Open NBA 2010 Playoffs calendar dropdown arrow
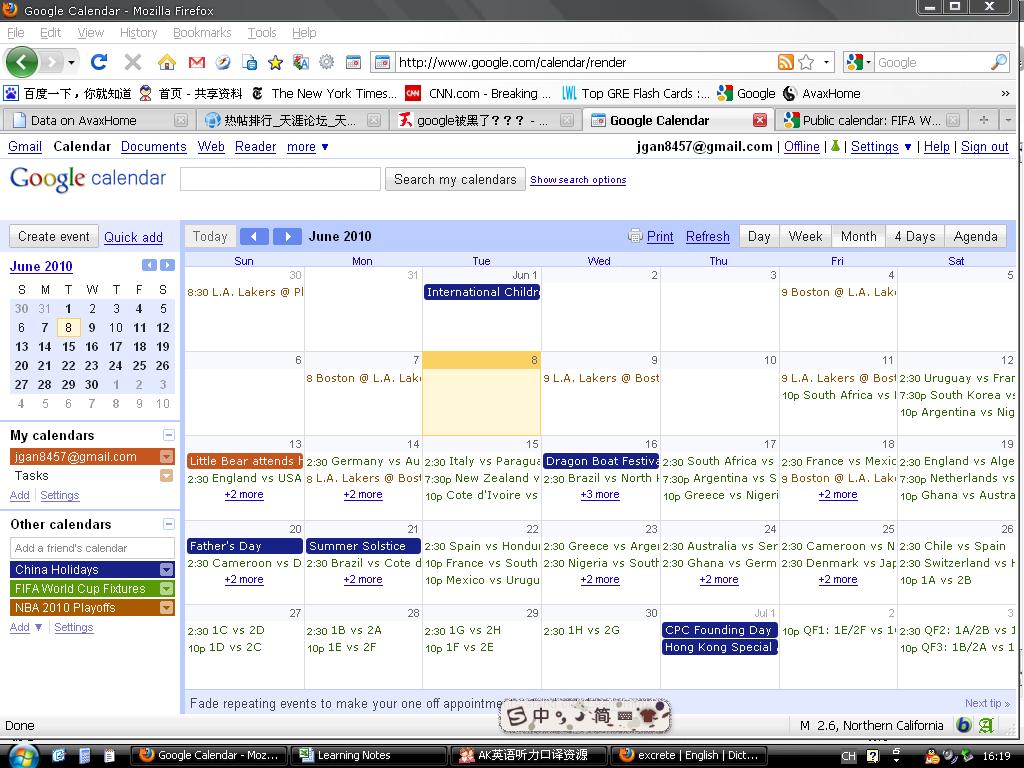1024x768 pixels. point(167,608)
